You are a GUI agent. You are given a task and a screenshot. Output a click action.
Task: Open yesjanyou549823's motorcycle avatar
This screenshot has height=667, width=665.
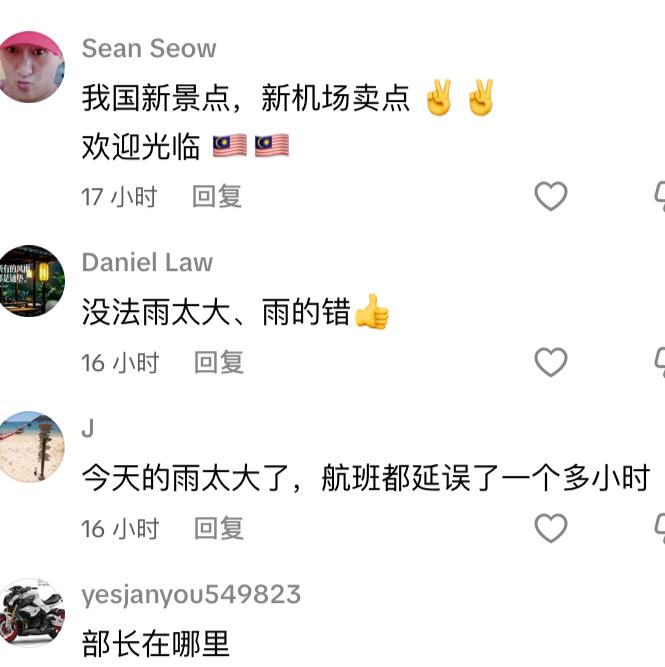pyautogui.click(x=31, y=613)
